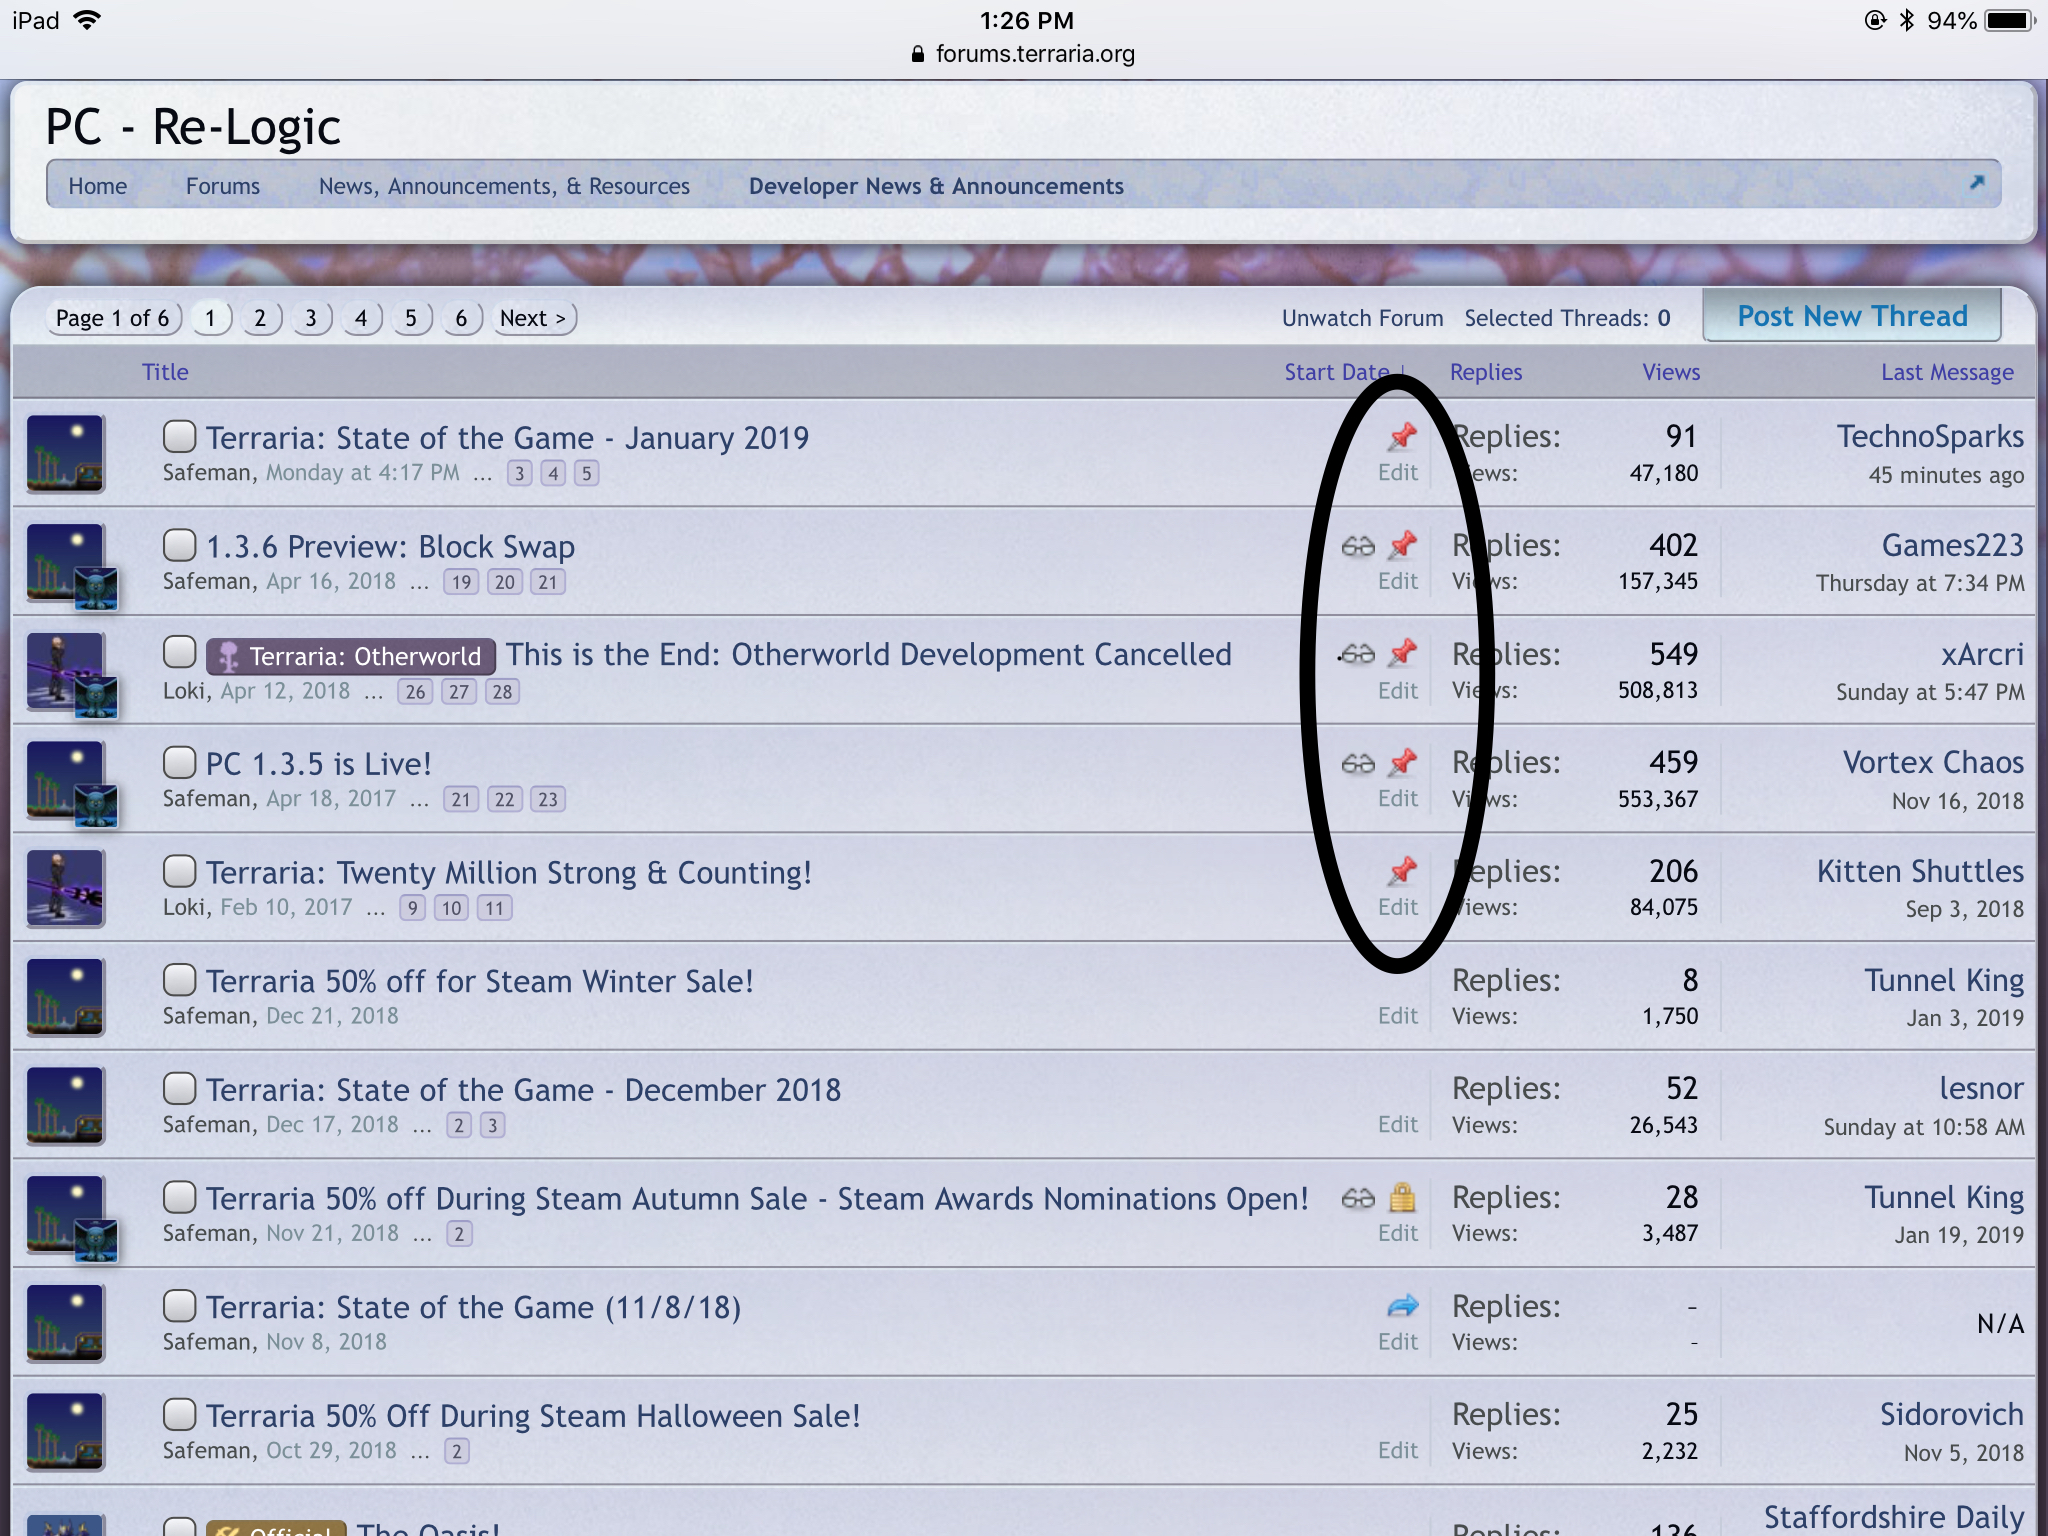
Task: Click the glasses icon on PC 1.3.5 is Live thread
Action: (1358, 764)
